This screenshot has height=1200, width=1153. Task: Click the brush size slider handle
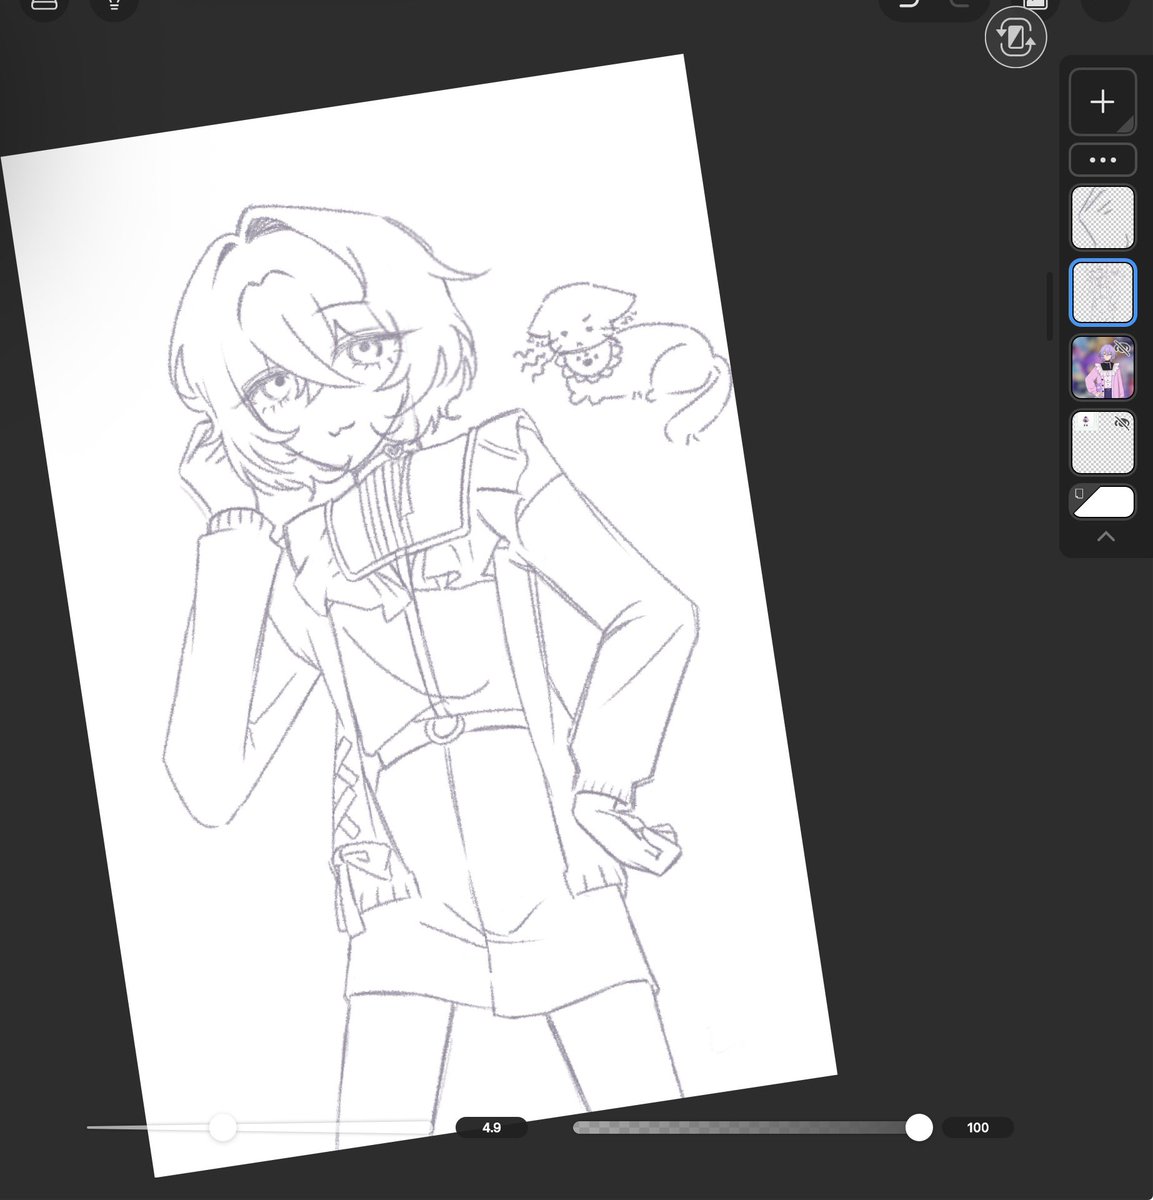tap(222, 1128)
